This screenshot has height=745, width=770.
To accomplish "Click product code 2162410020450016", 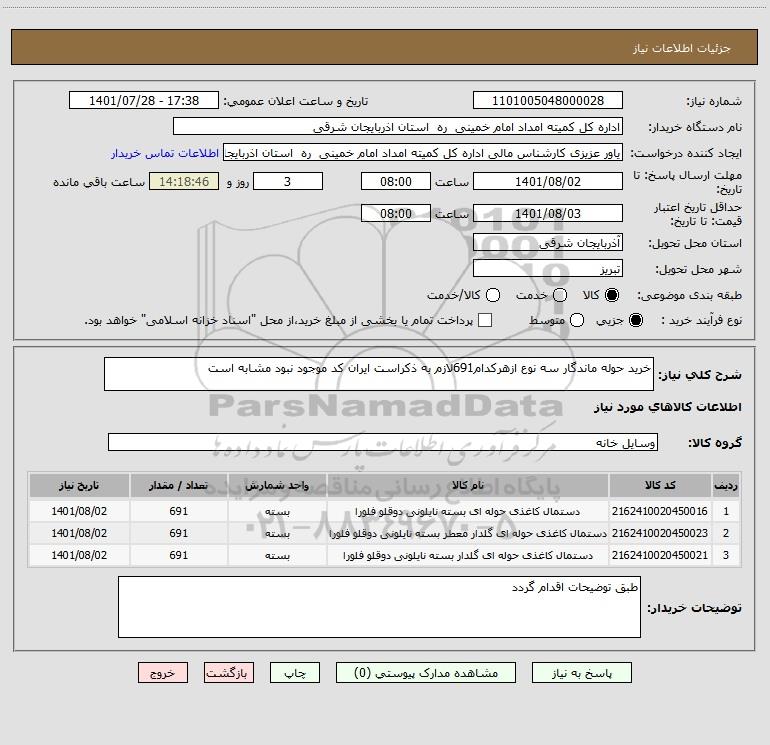I will pyautogui.click(x=660, y=511).
